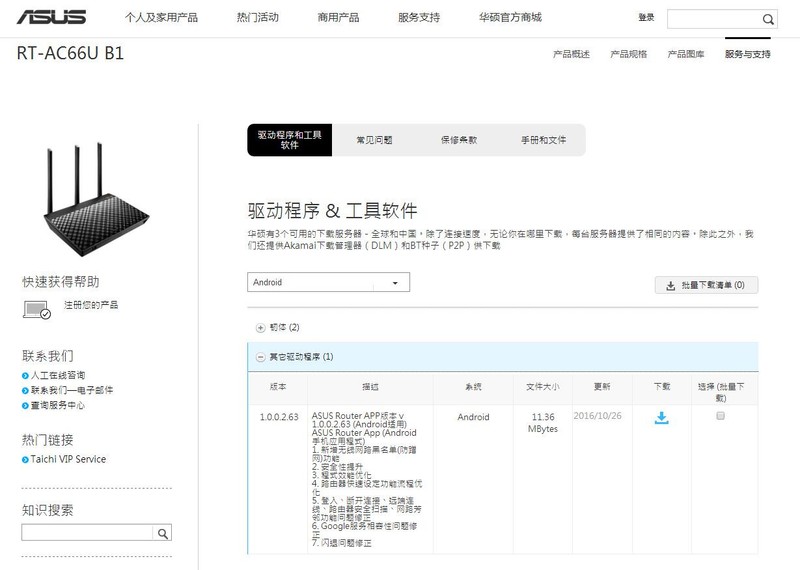Open 联系我们—电子邮件 link

coord(71,390)
